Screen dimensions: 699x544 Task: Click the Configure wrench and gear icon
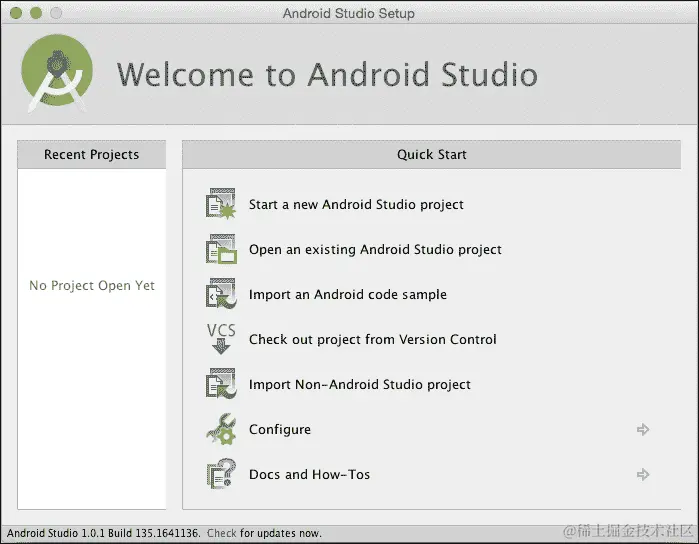pos(221,429)
